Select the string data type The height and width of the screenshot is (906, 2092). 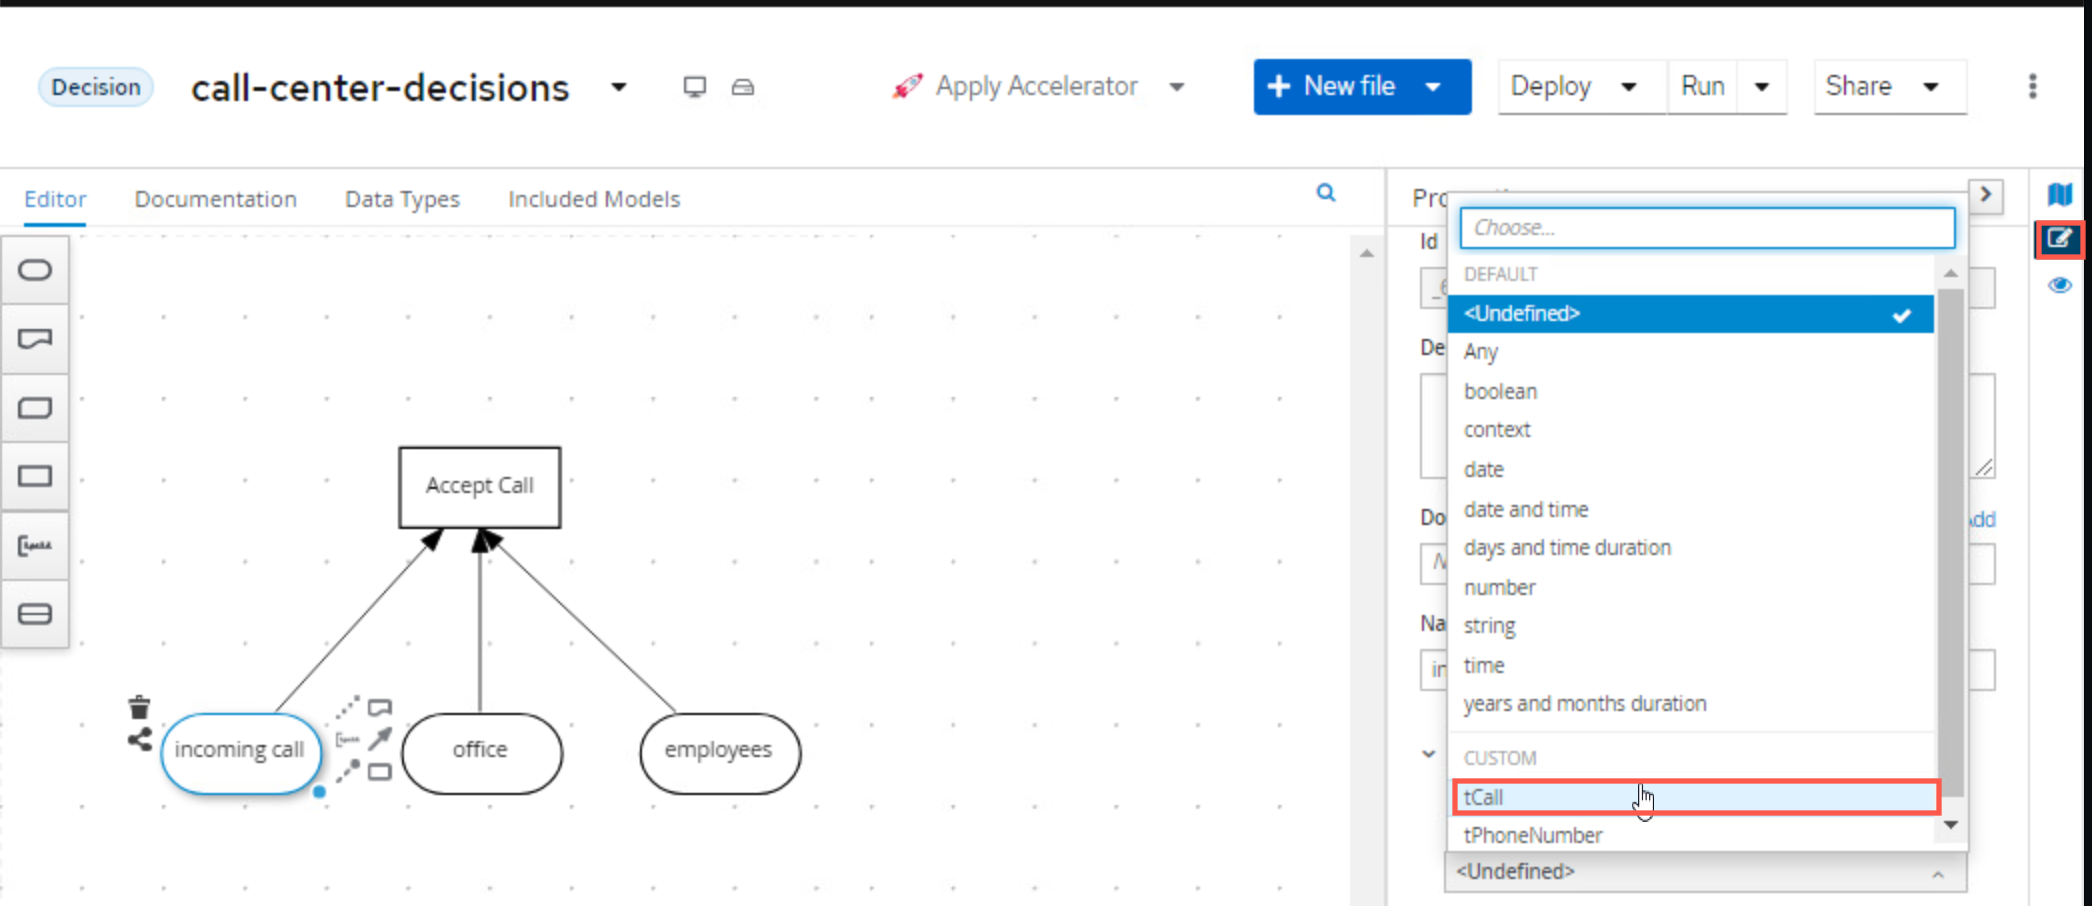1691,626
